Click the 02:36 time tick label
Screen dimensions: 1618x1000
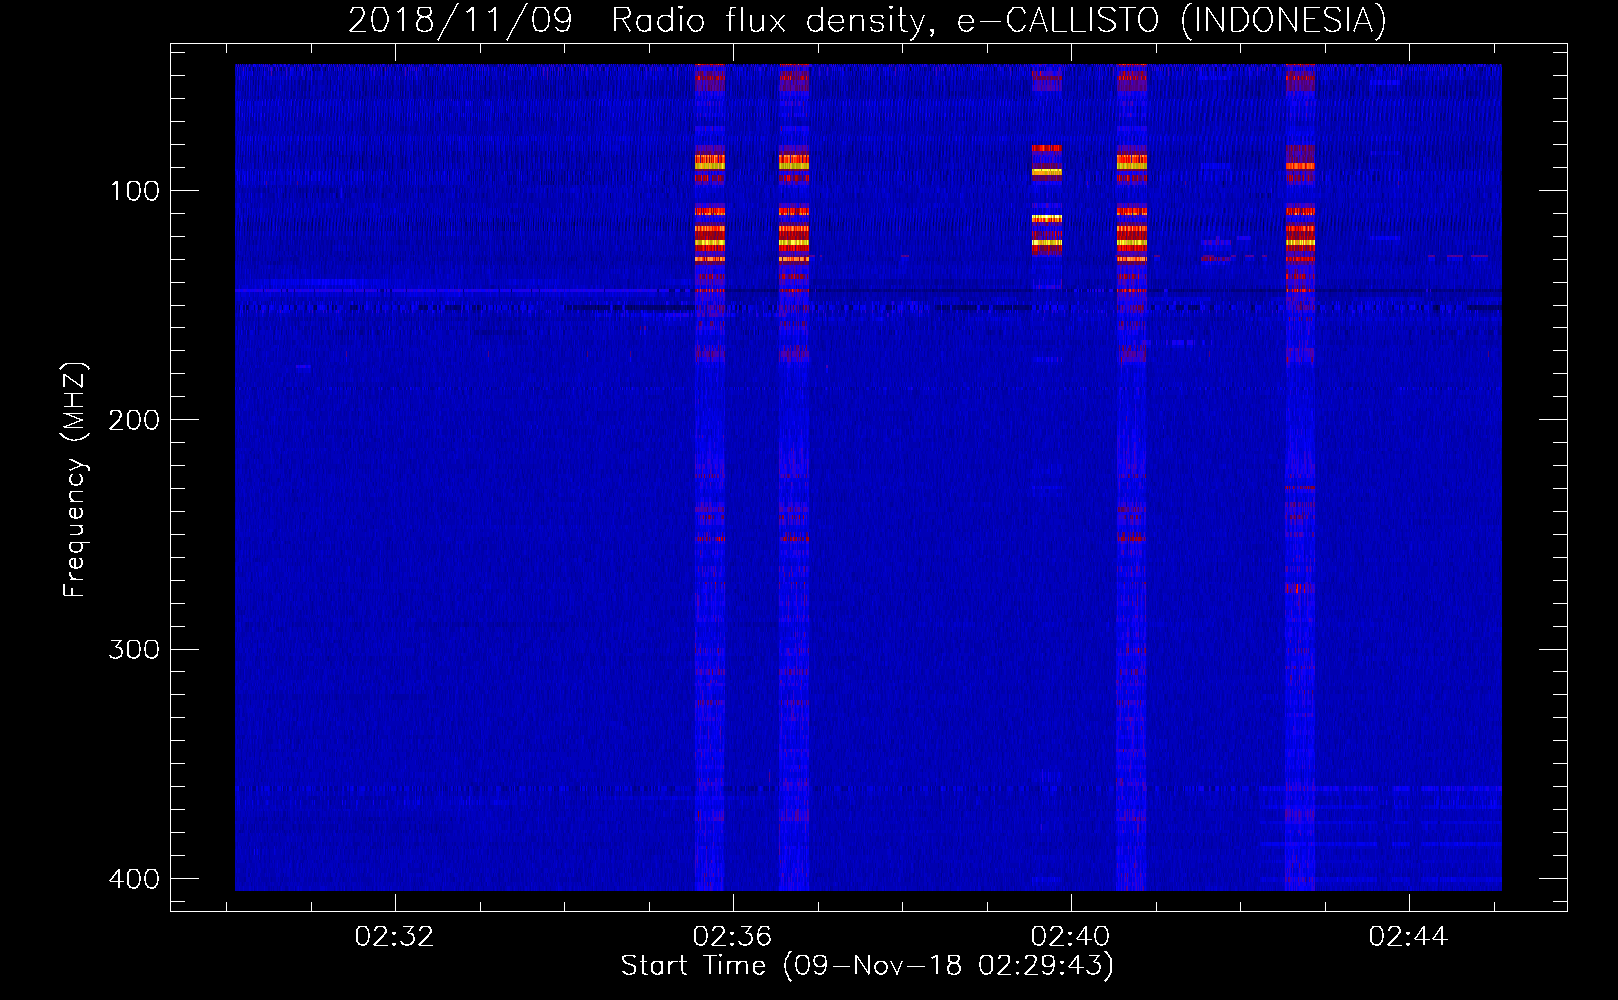732,937
